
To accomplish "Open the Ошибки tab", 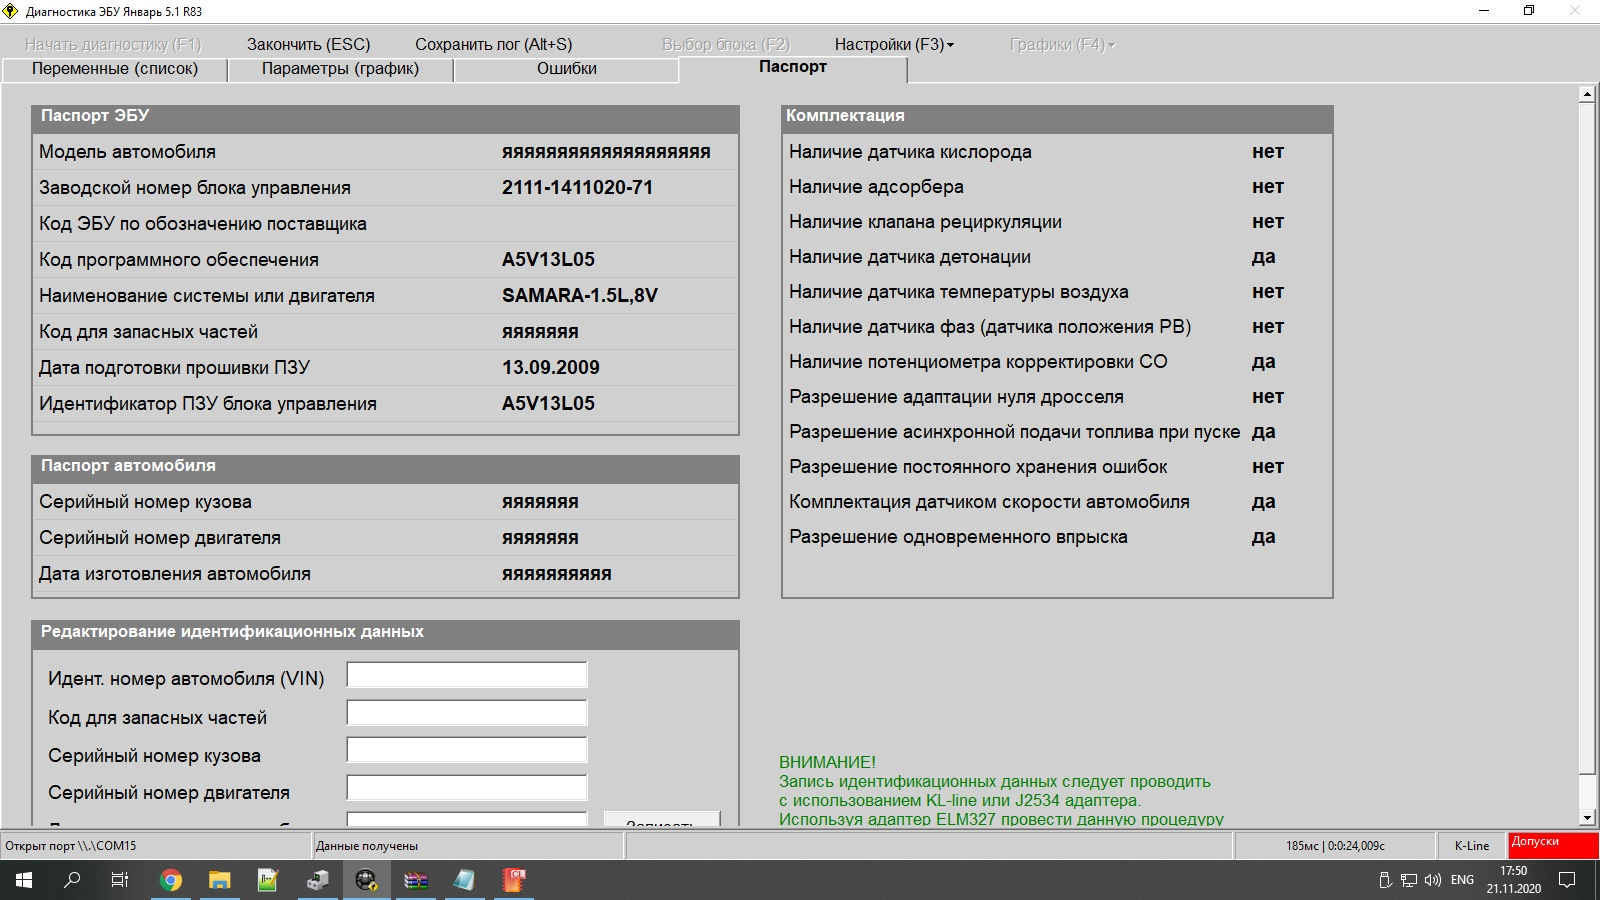I will point(567,69).
